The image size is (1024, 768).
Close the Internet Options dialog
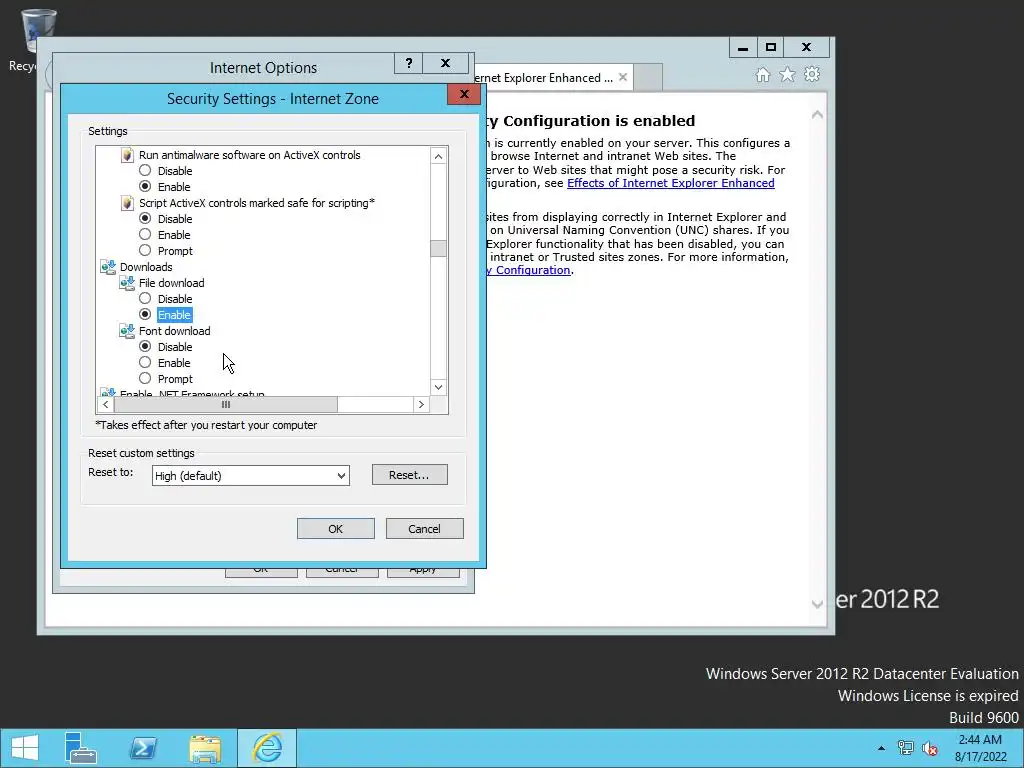(x=445, y=63)
